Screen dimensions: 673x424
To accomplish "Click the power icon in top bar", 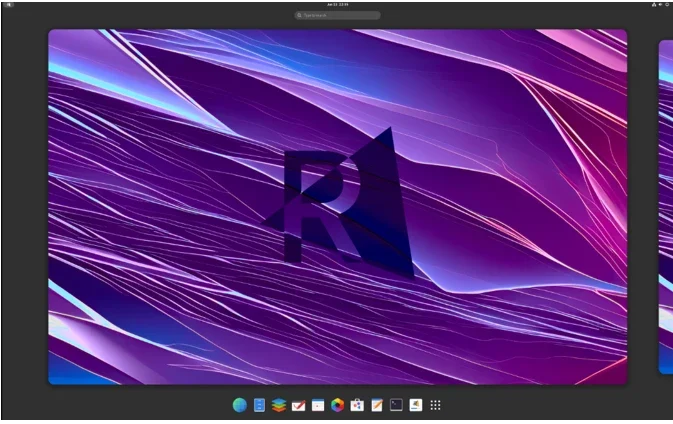I will 666,4.
